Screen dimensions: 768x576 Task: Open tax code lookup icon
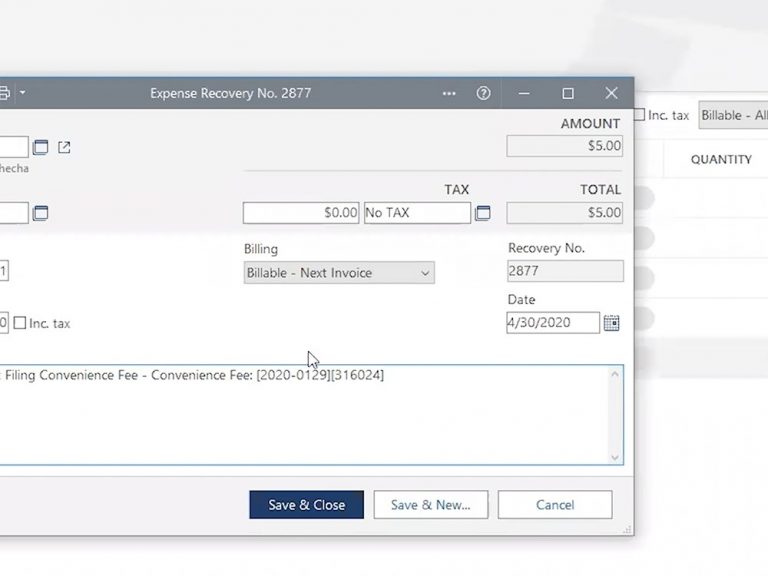(482, 213)
